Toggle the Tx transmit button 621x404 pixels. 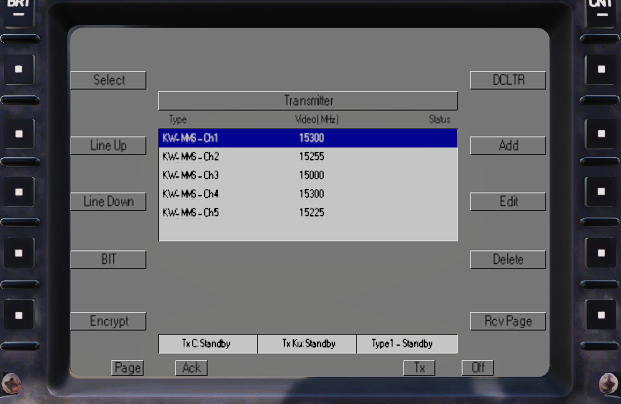coord(419,368)
